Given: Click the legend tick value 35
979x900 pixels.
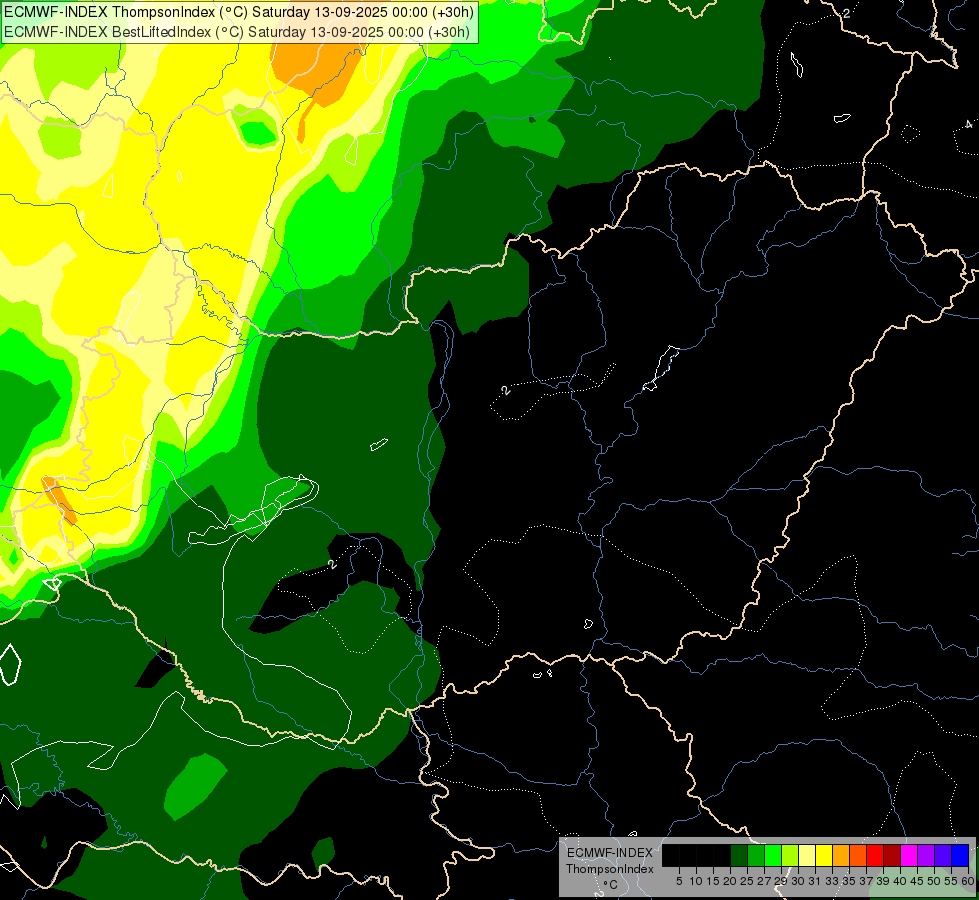Looking at the screenshot, I should pyautogui.click(x=849, y=881).
